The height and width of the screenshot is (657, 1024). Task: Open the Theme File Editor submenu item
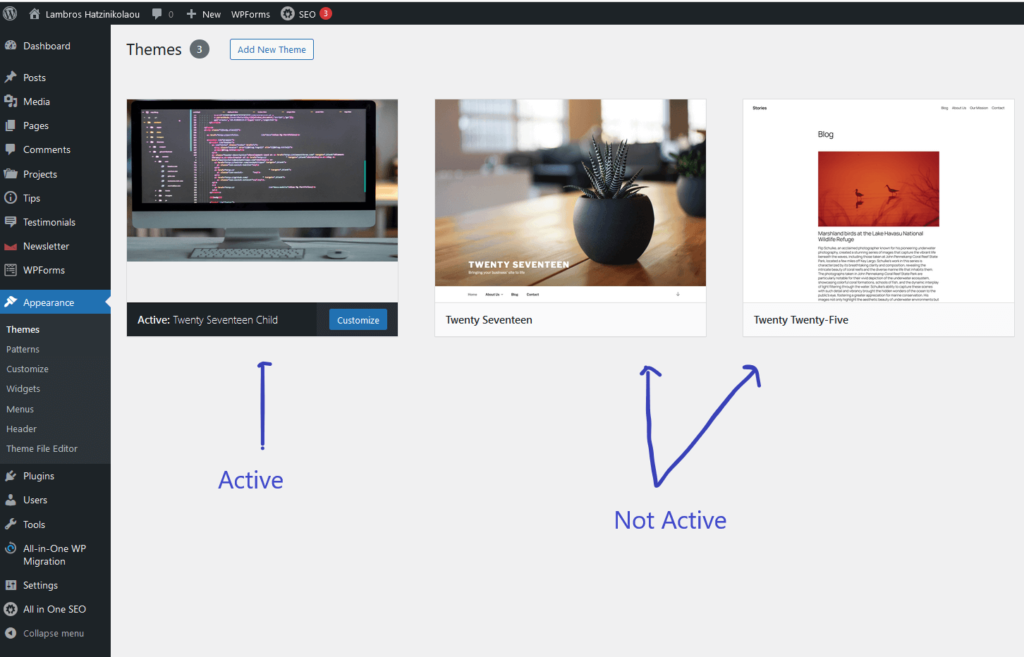point(42,449)
